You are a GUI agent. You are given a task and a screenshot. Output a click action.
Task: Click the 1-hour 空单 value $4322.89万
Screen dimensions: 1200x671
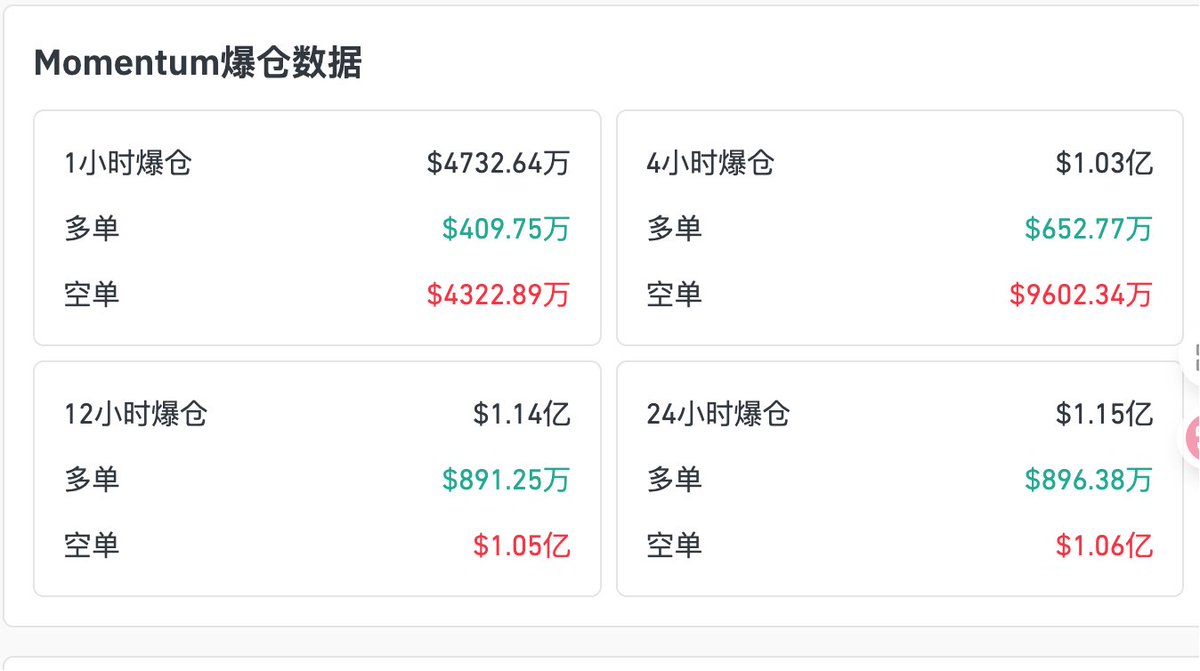point(498,295)
